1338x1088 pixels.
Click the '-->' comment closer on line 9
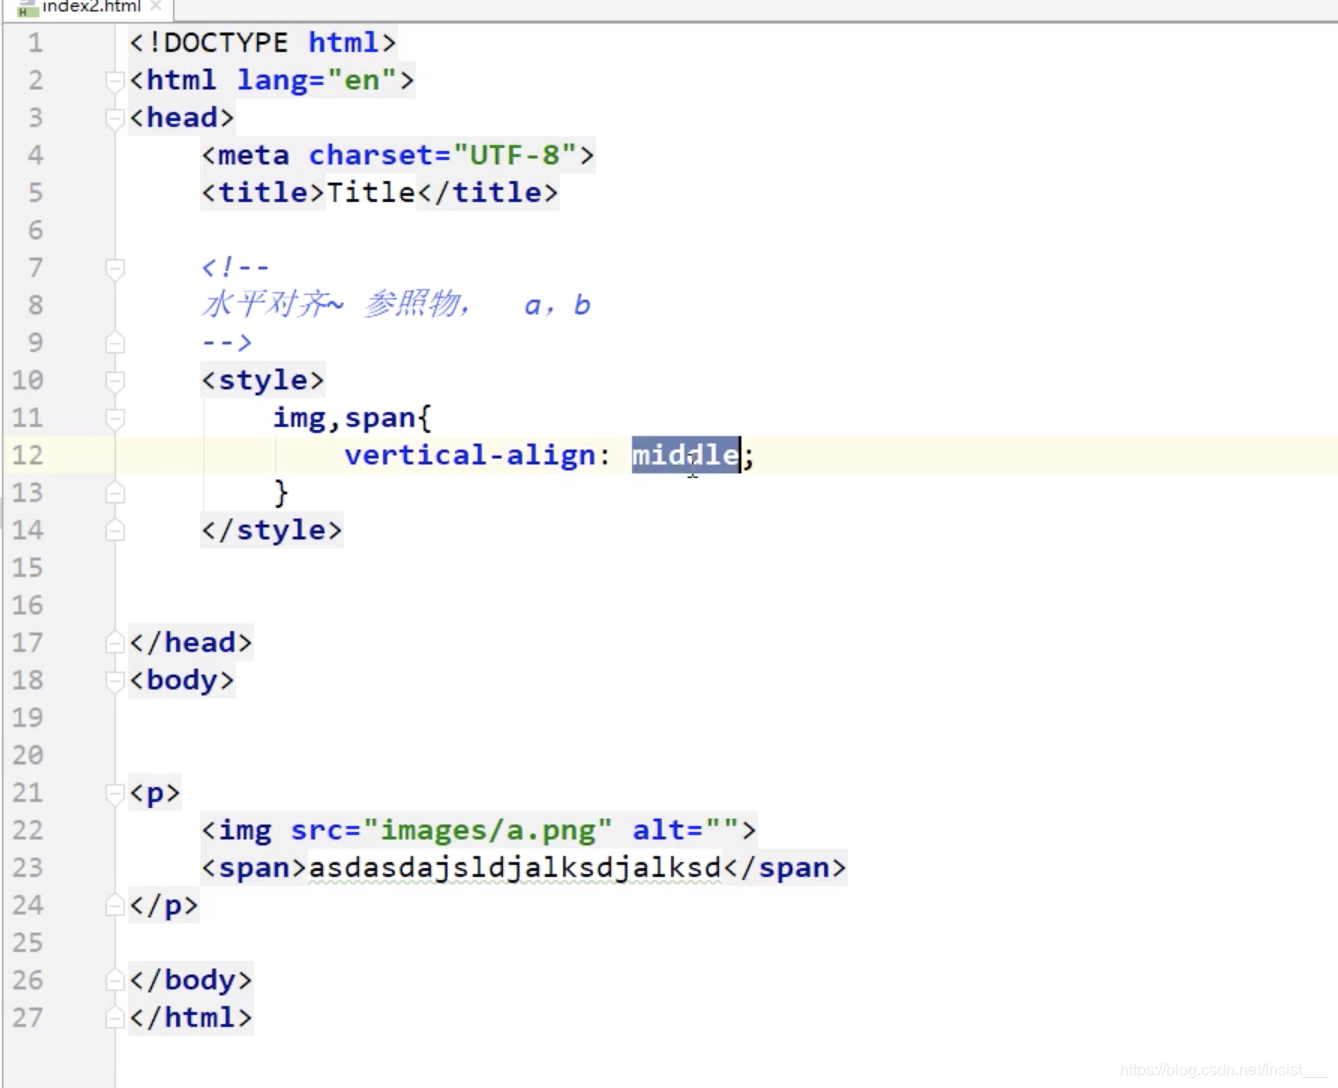[227, 343]
